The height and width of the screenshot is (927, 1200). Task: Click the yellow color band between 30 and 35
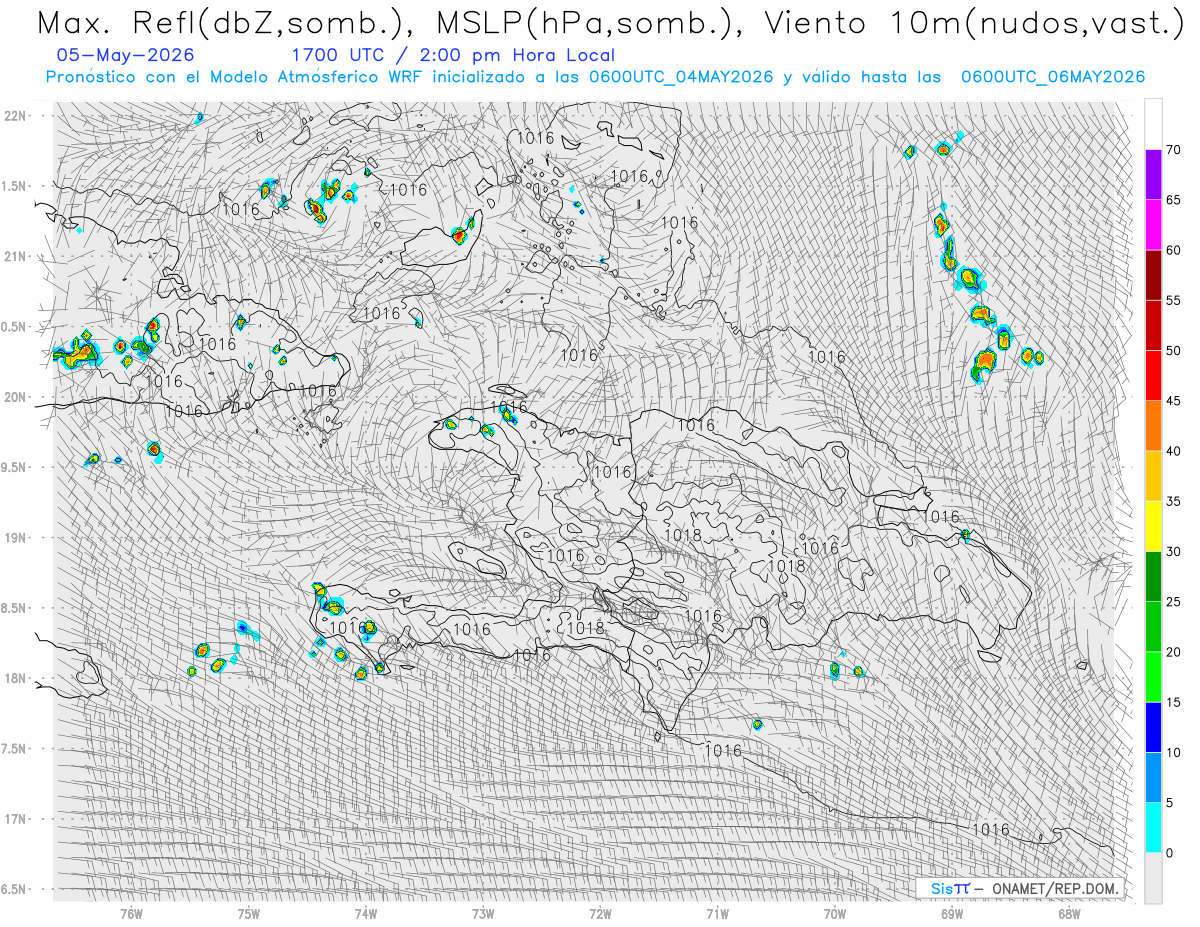(x=1153, y=526)
